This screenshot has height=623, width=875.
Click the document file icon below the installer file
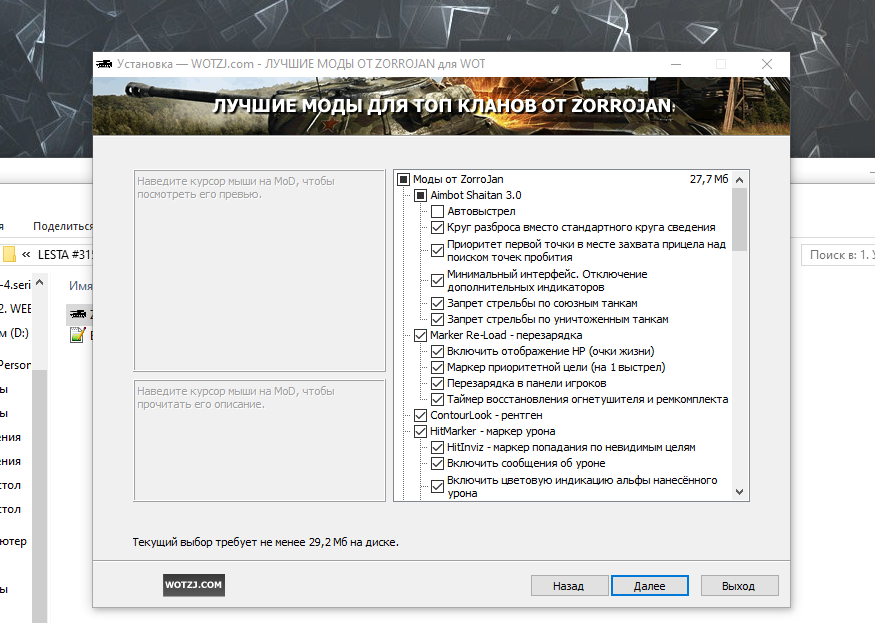point(76,335)
